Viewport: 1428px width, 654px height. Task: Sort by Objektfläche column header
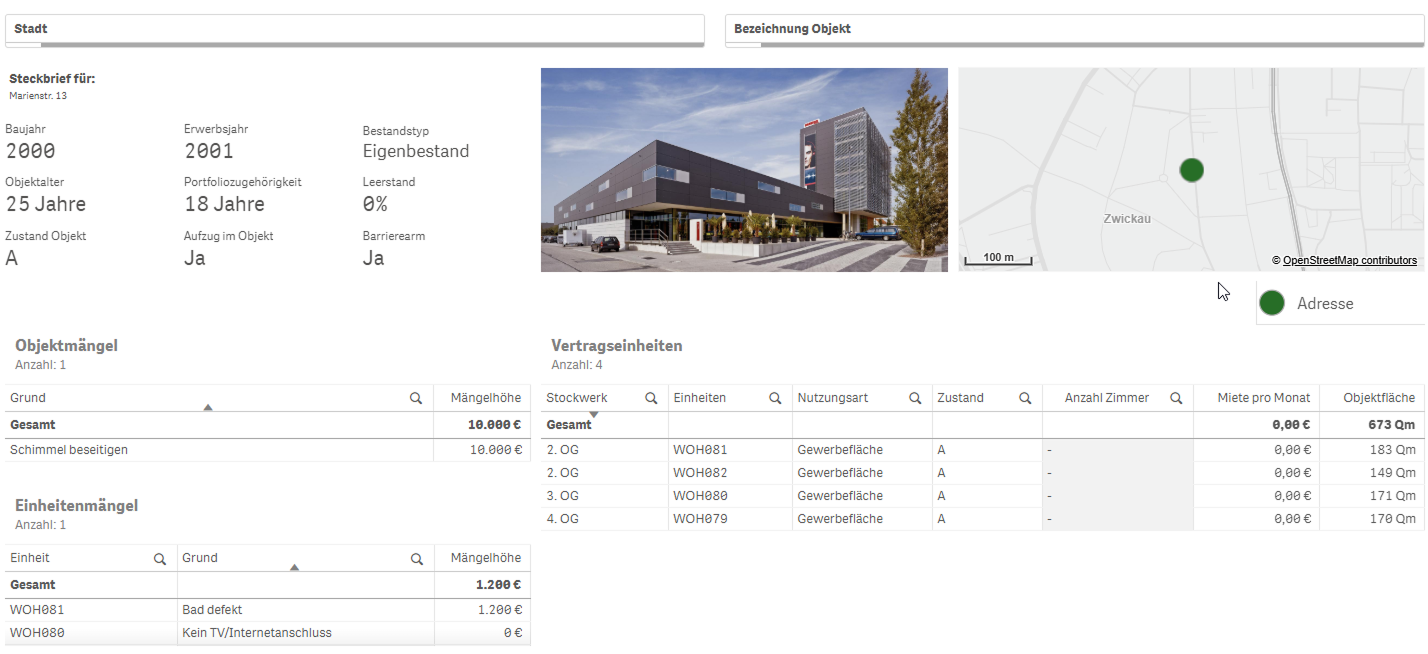tap(1379, 398)
